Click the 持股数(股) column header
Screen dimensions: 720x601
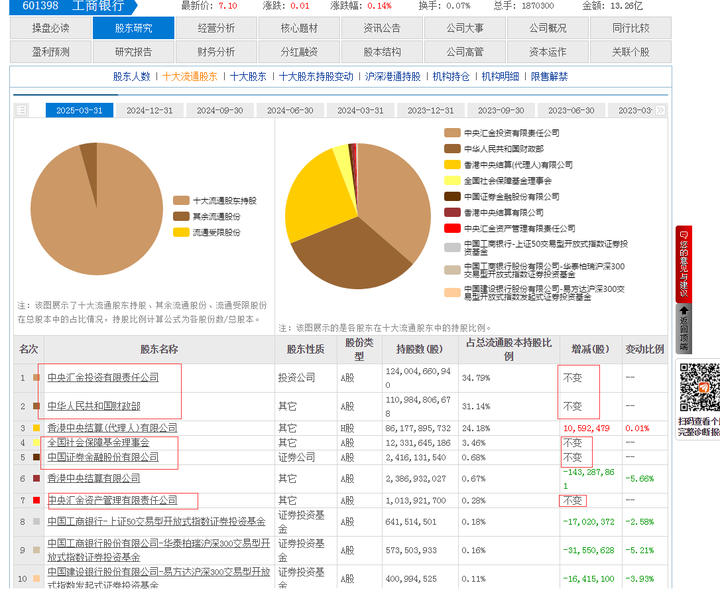(420, 349)
